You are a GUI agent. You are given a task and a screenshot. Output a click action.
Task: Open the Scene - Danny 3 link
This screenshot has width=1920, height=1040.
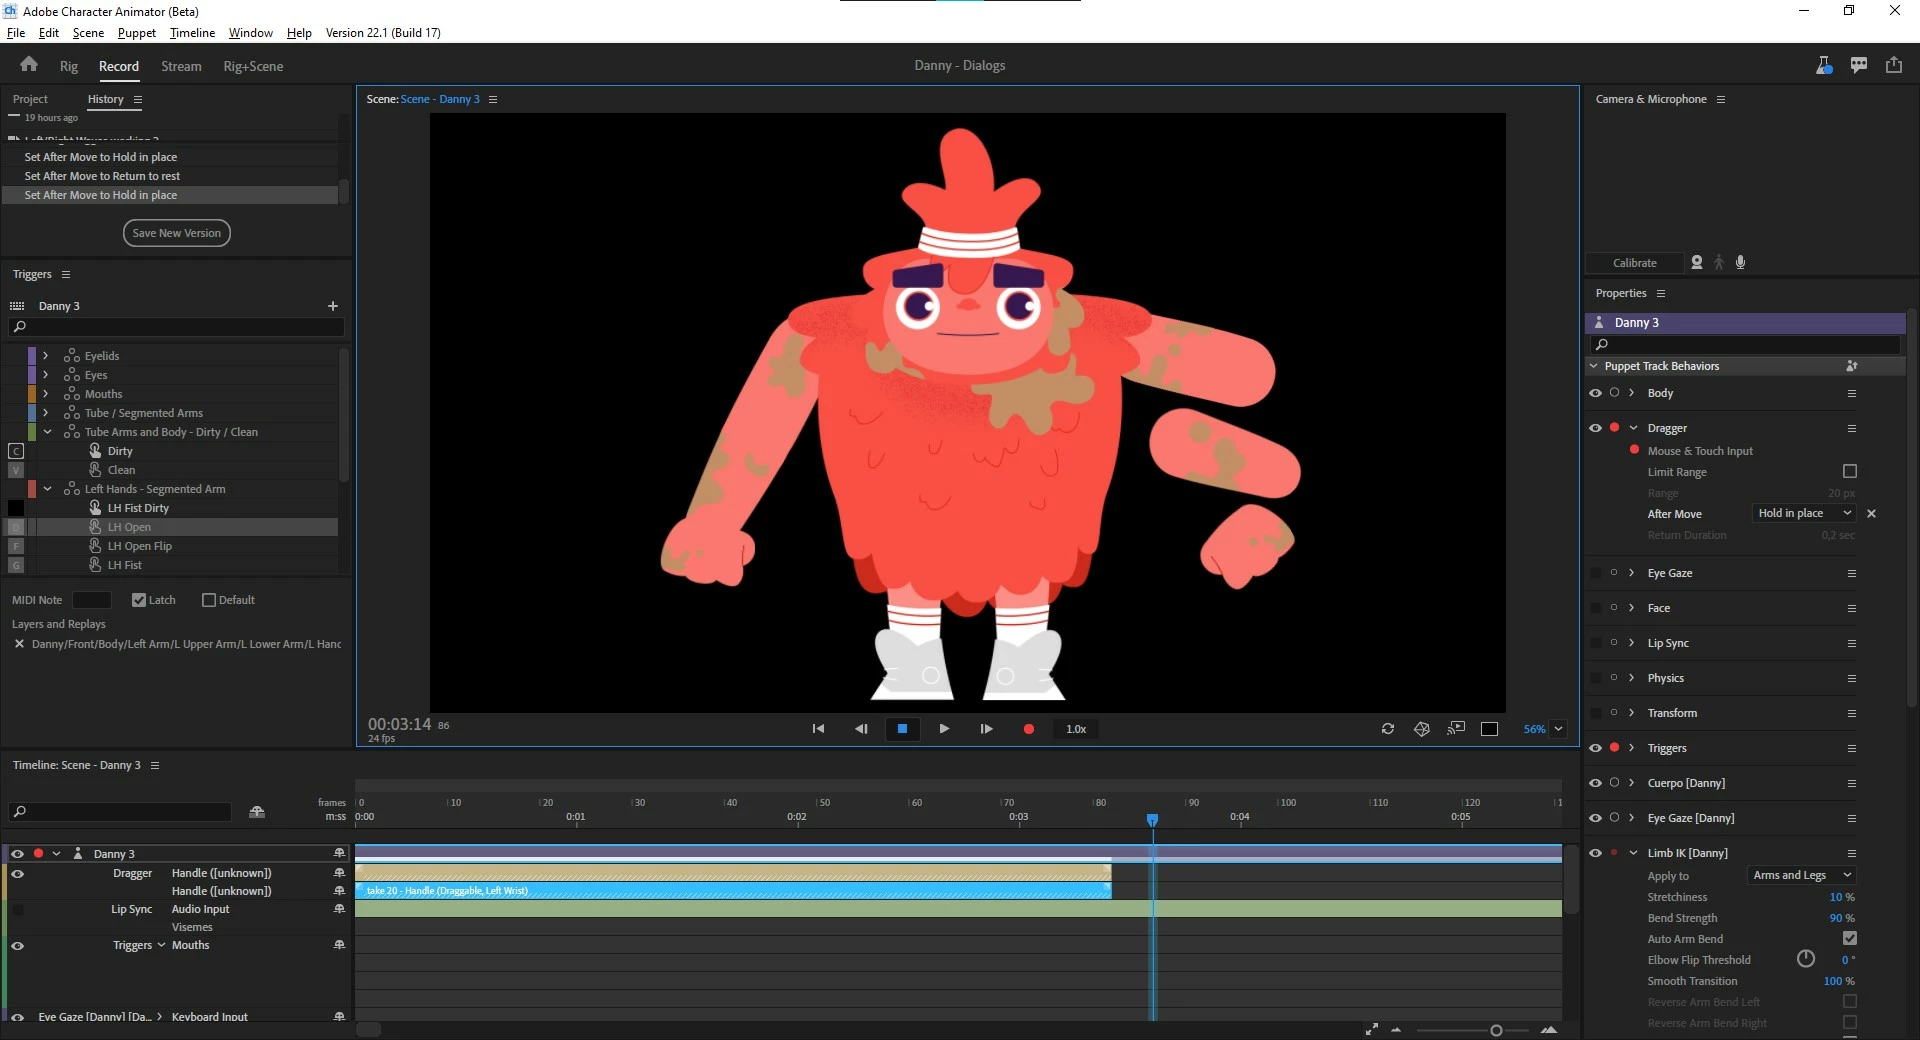pyautogui.click(x=440, y=99)
